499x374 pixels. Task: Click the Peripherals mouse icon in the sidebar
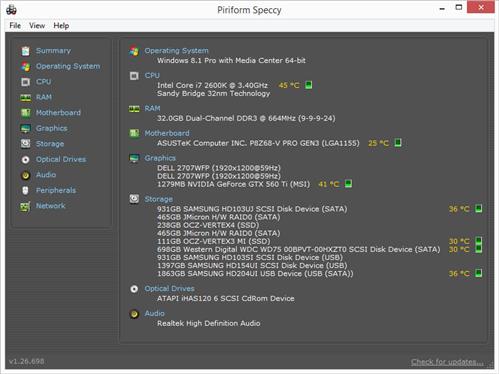point(25,190)
